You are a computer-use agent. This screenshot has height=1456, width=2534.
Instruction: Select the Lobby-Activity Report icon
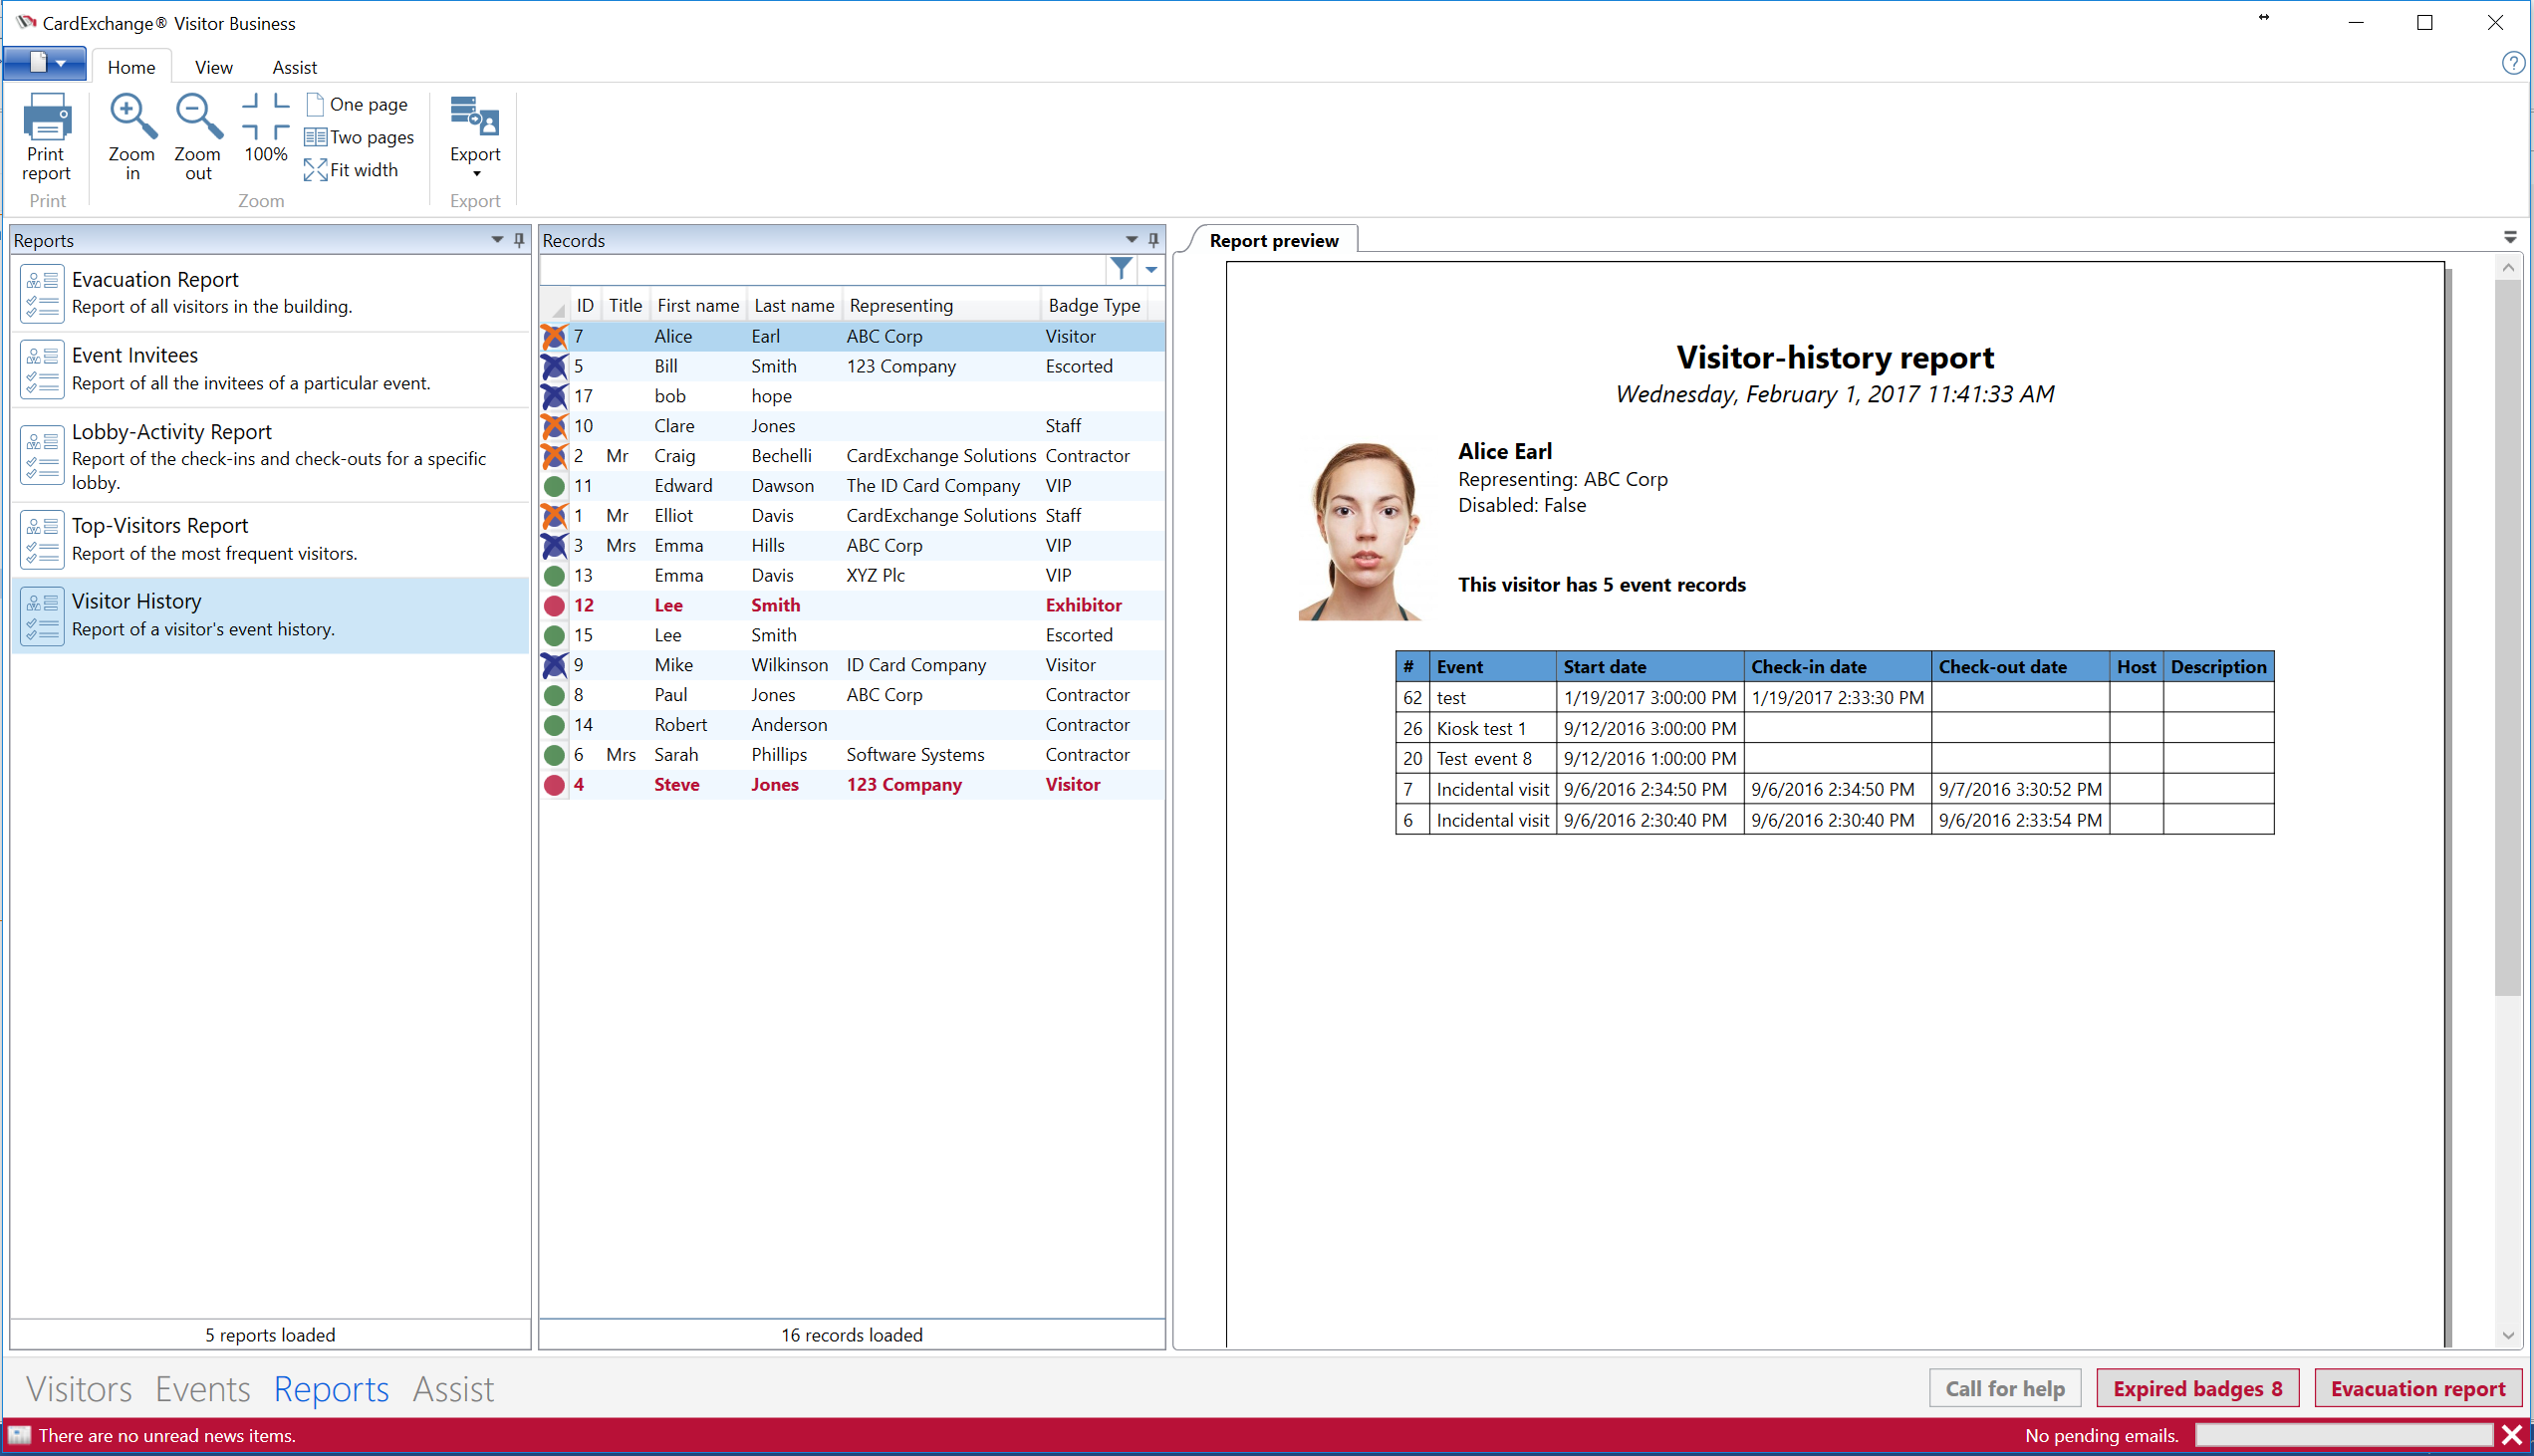(42, 456)
